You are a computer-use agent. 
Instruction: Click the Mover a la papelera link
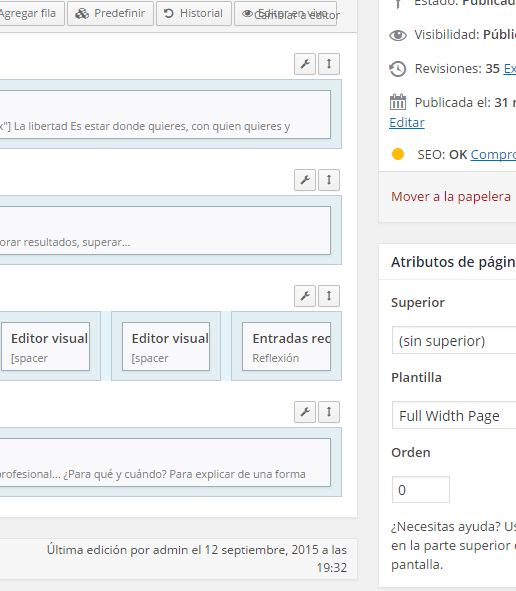coord(451,196)
